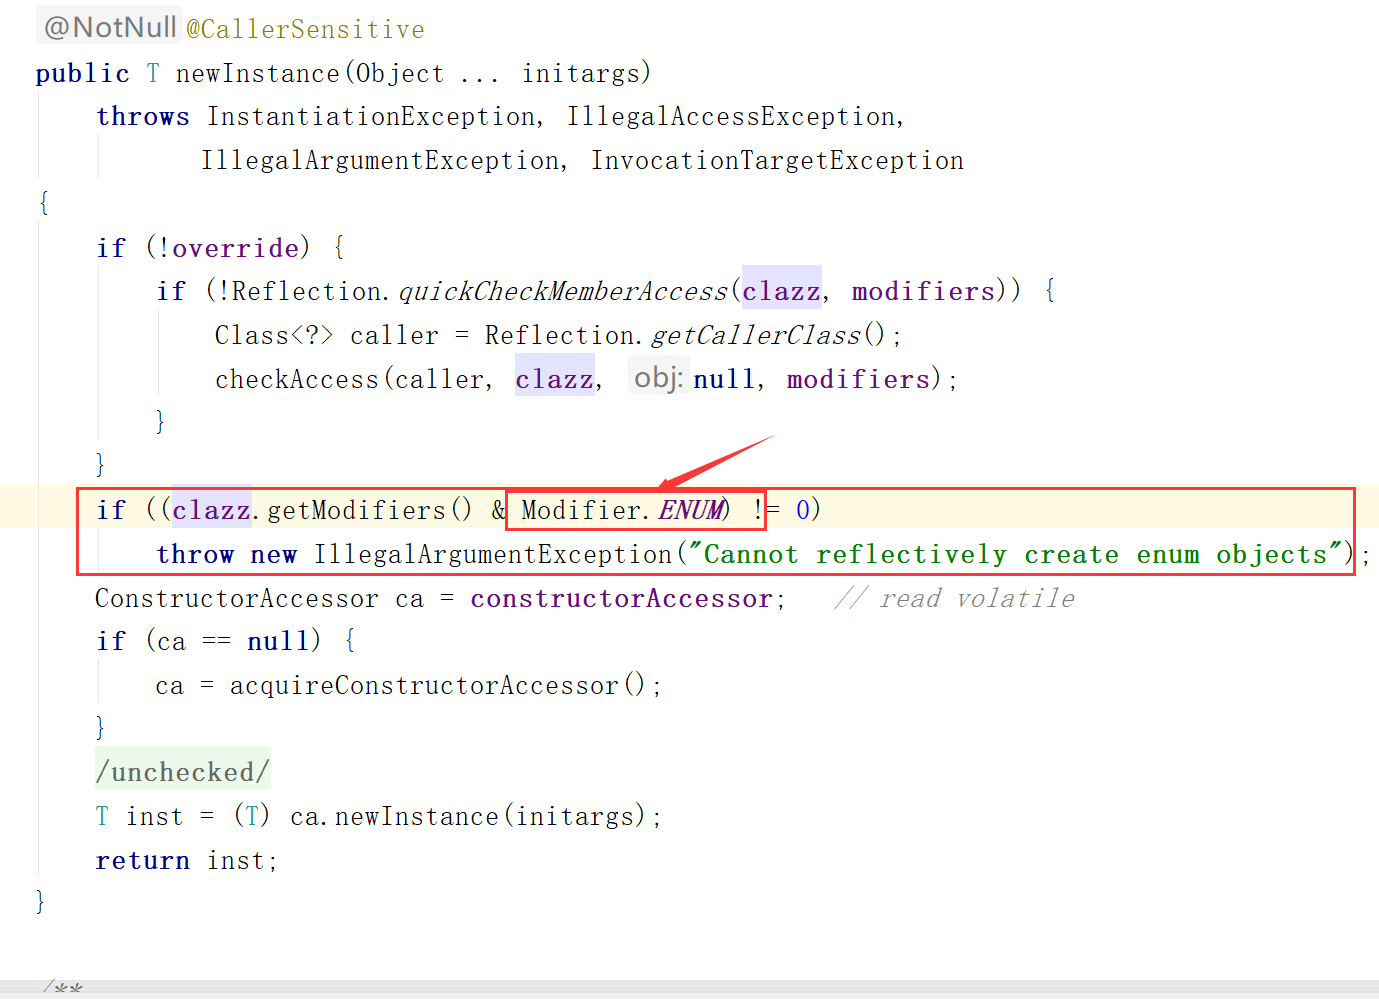The width and height of the screenshot is (1379, 999).
Task: Click the initargs parameter in method signature
Action: [580, 74]
